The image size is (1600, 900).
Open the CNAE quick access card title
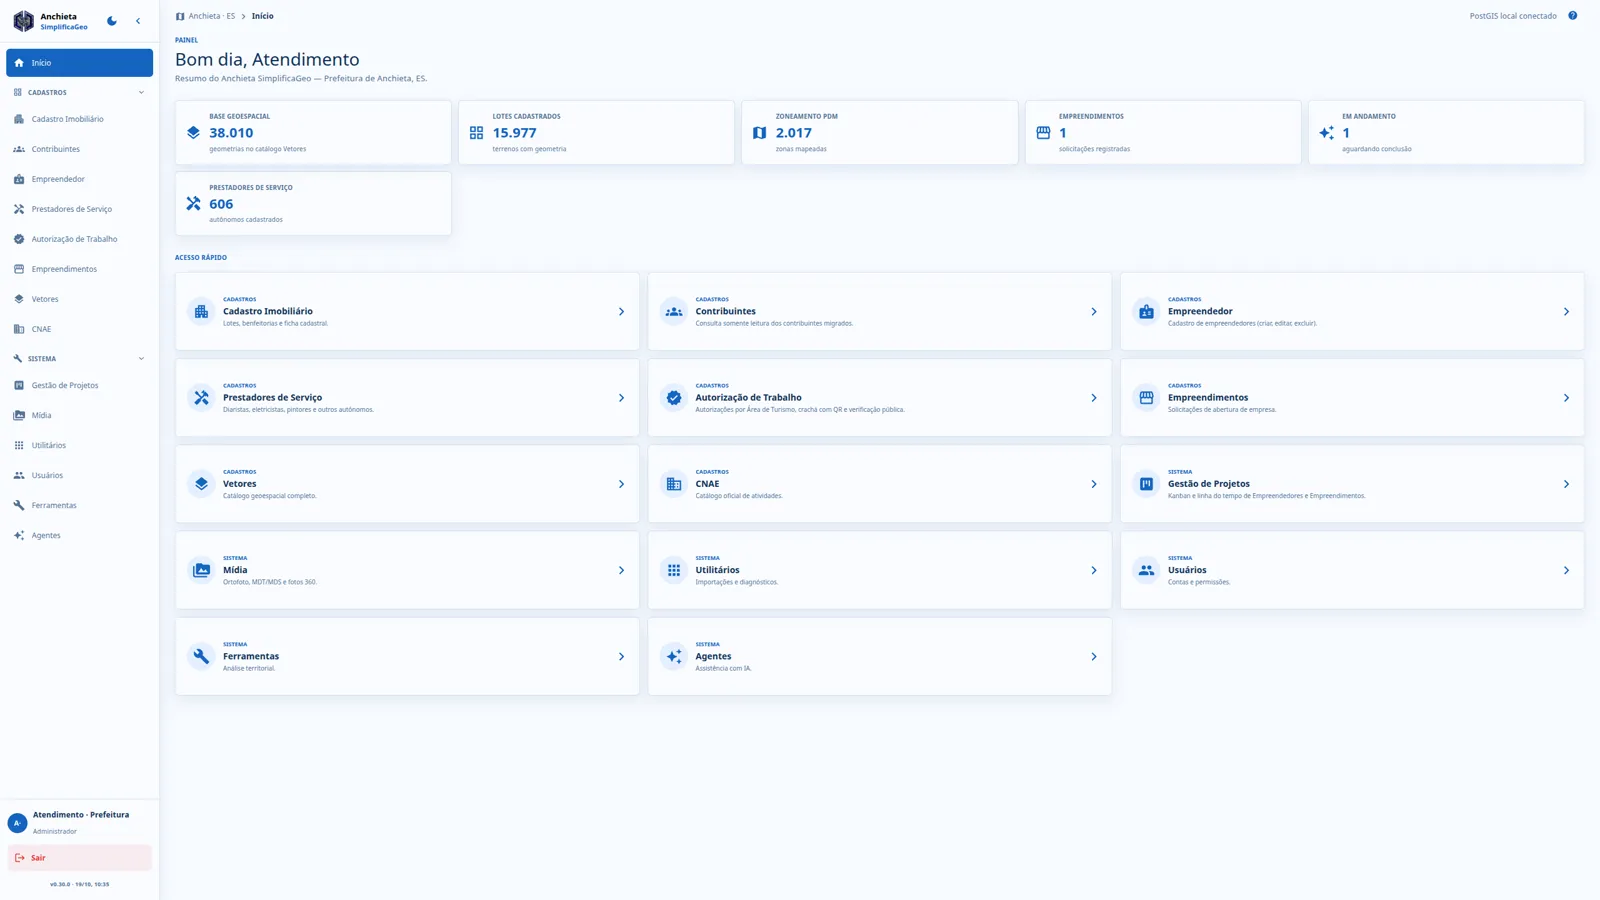point(707,484)
